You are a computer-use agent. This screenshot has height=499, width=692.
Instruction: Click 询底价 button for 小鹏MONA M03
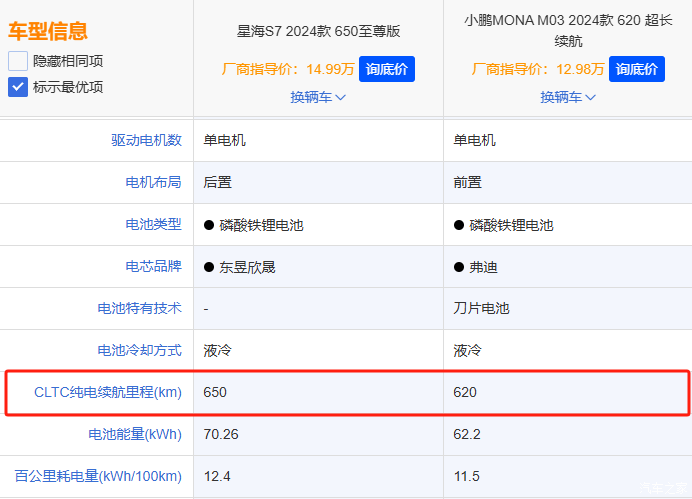pos(636,69)
